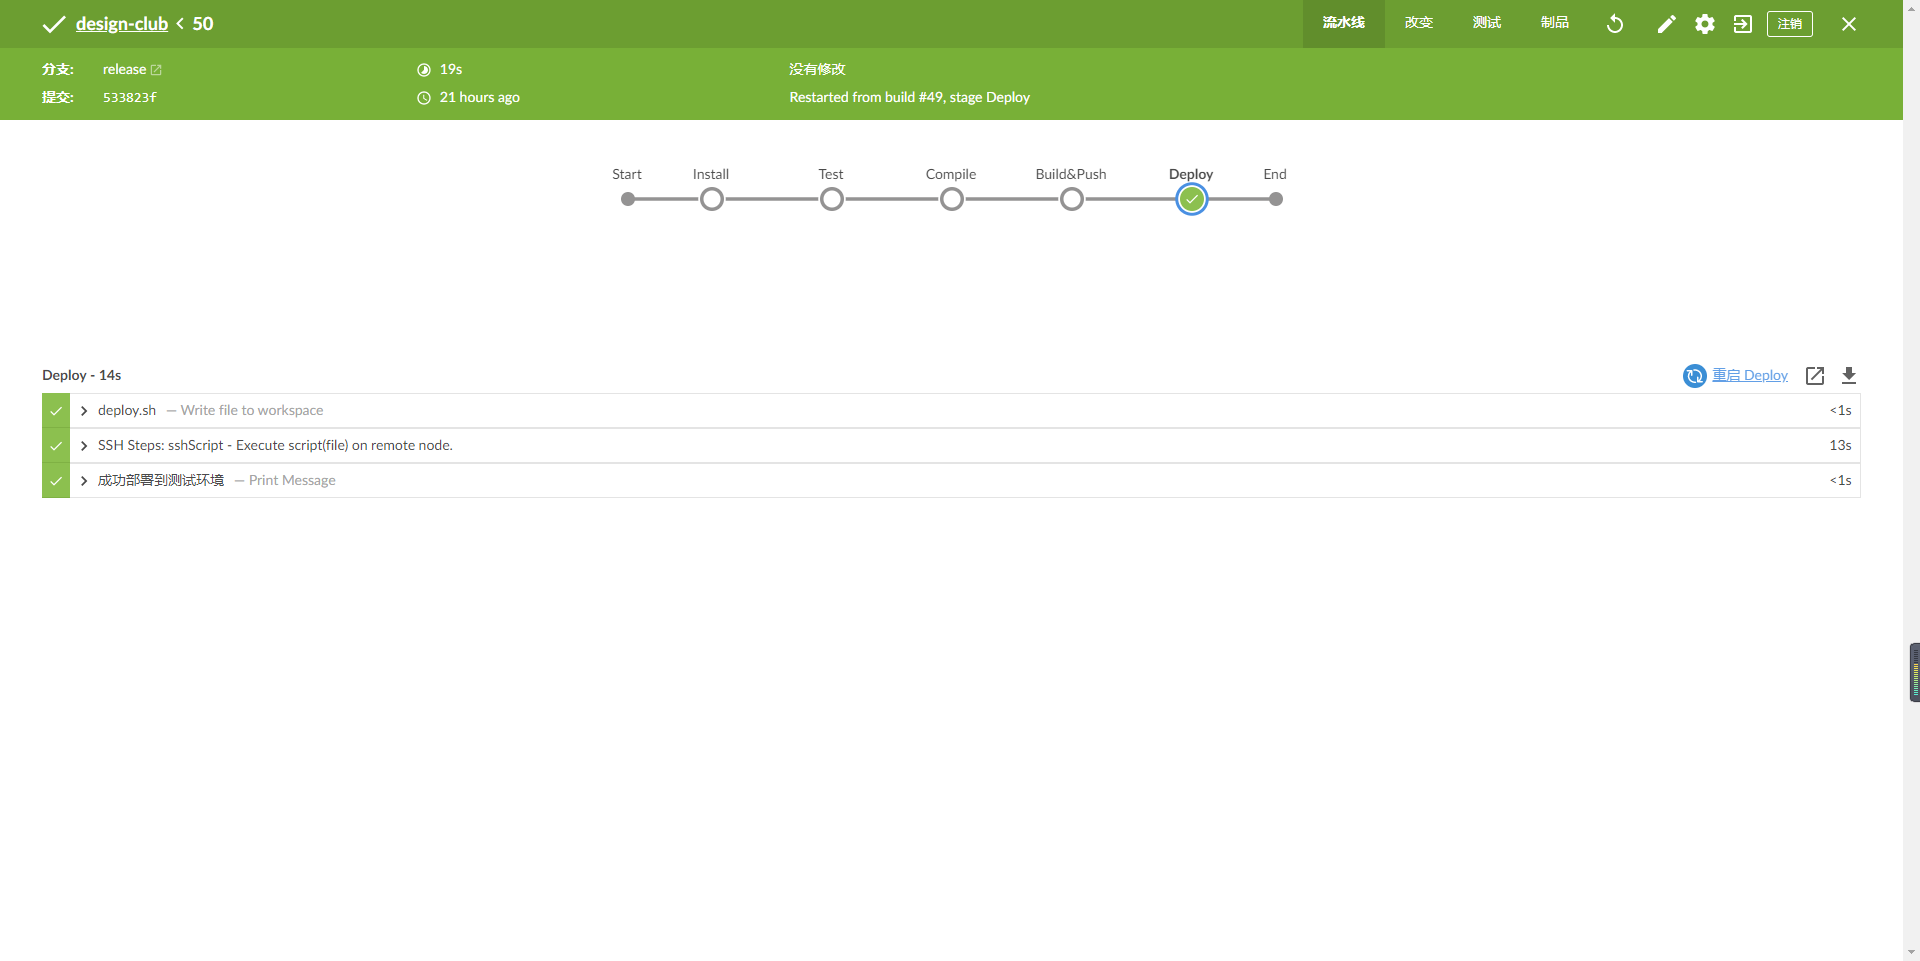
Task: Open the design-club pipeline link
Action: click(121, 24)
